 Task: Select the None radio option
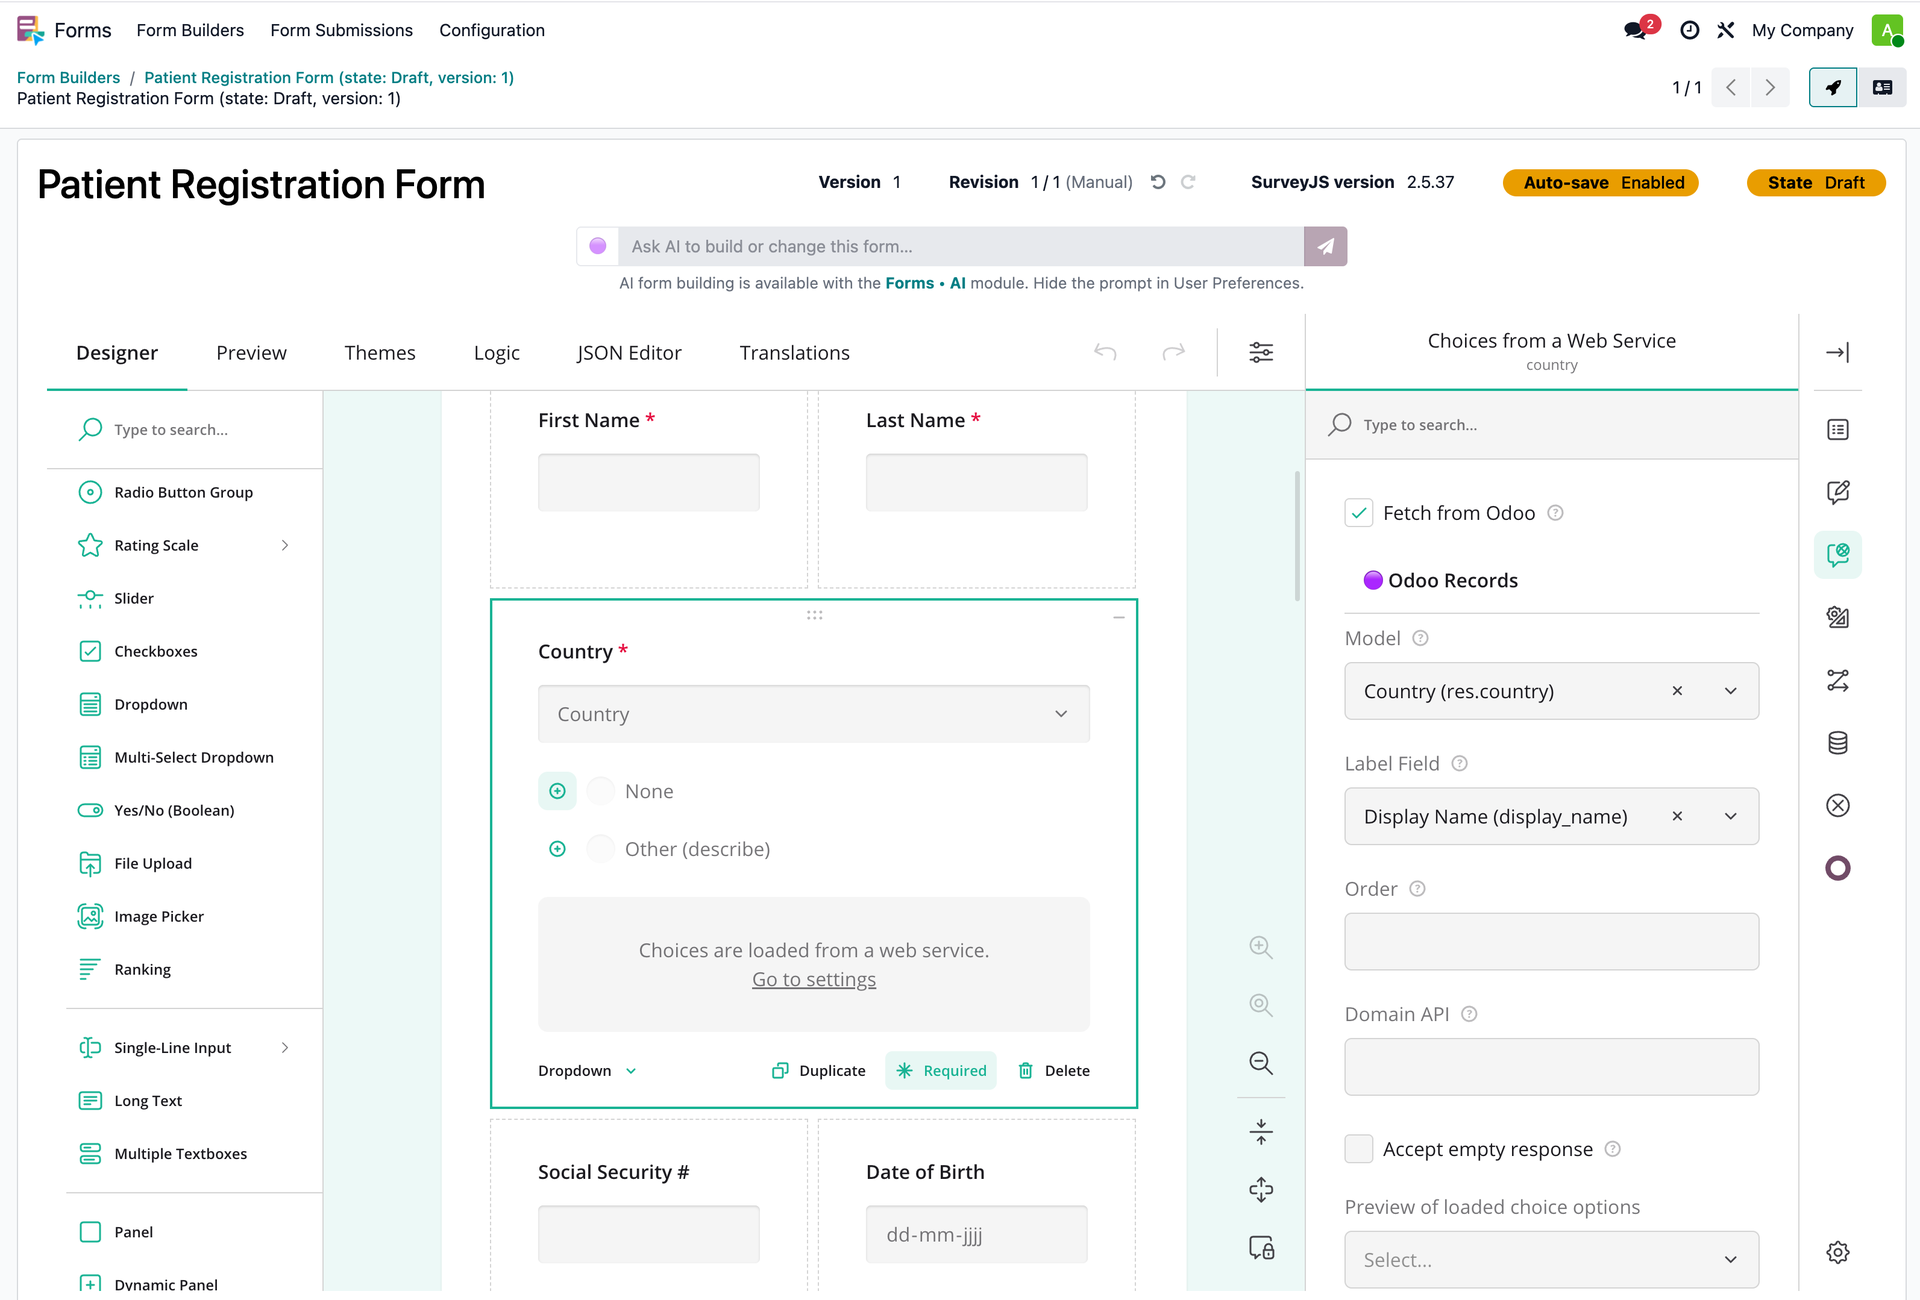[601, 791]
